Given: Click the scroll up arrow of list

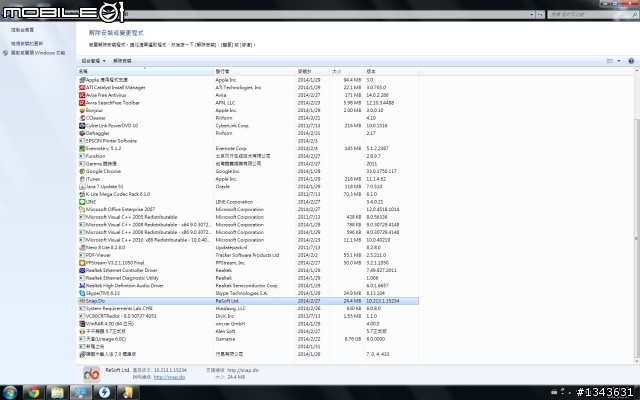Looking at the screenshot, I should tap(636, 71).
